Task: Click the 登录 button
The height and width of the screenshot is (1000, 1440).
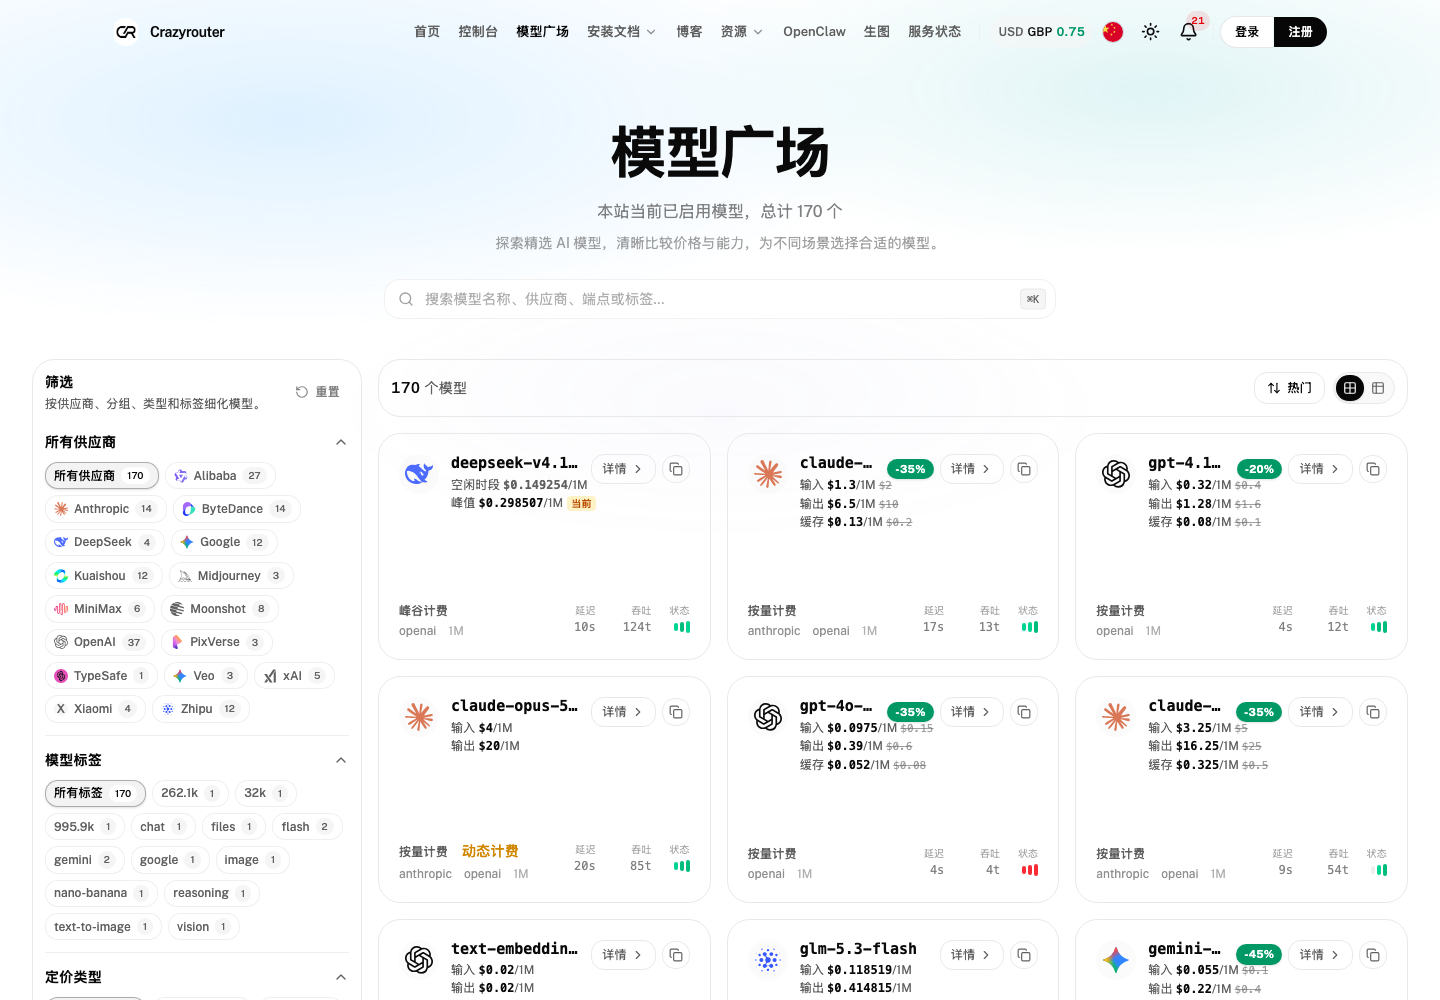Action: (x=1247, y=32)
